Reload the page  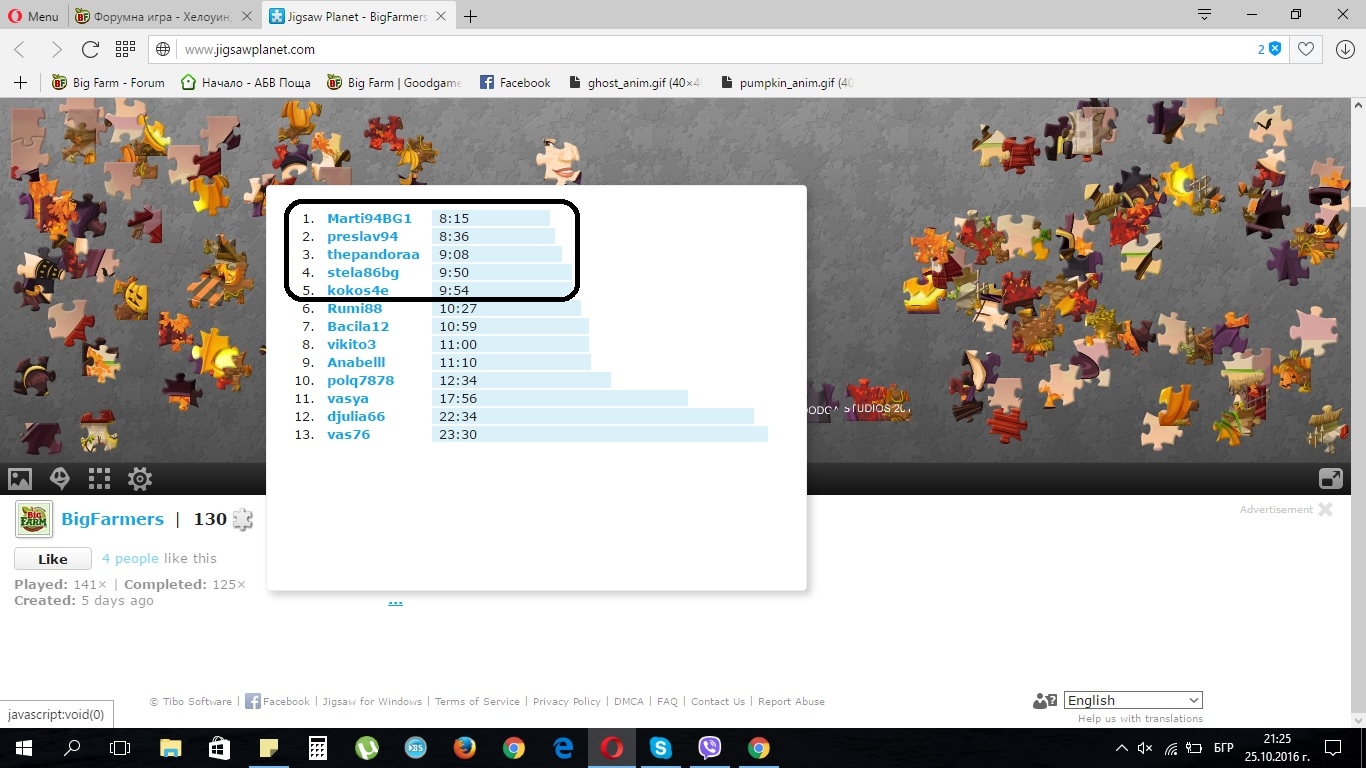pyautogui.click(x=90, y=49)
